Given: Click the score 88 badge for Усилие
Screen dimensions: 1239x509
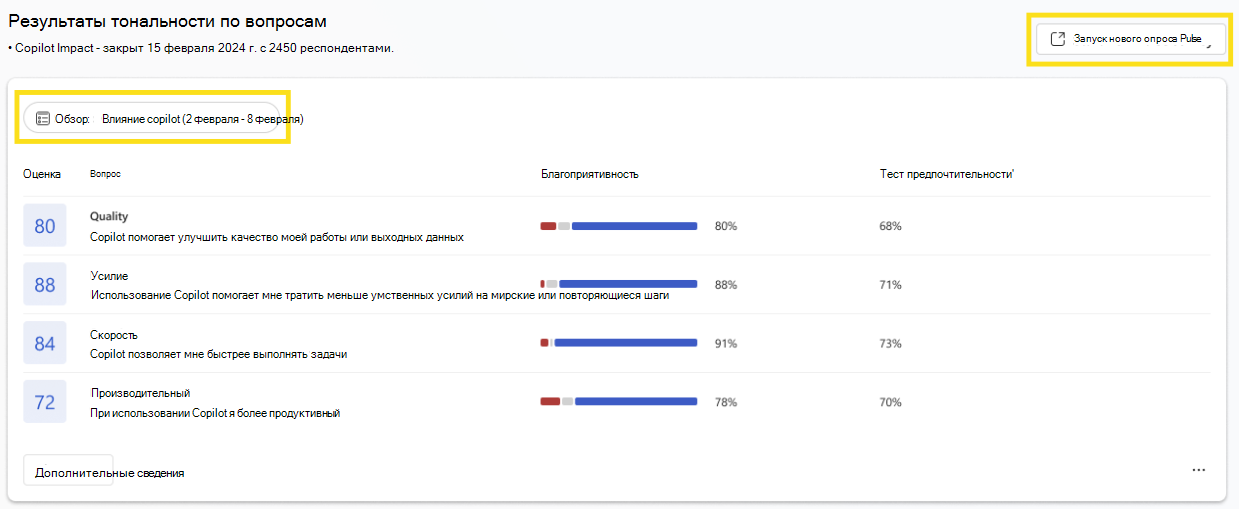Looking at the screenshot, I should tap(45, 285).
